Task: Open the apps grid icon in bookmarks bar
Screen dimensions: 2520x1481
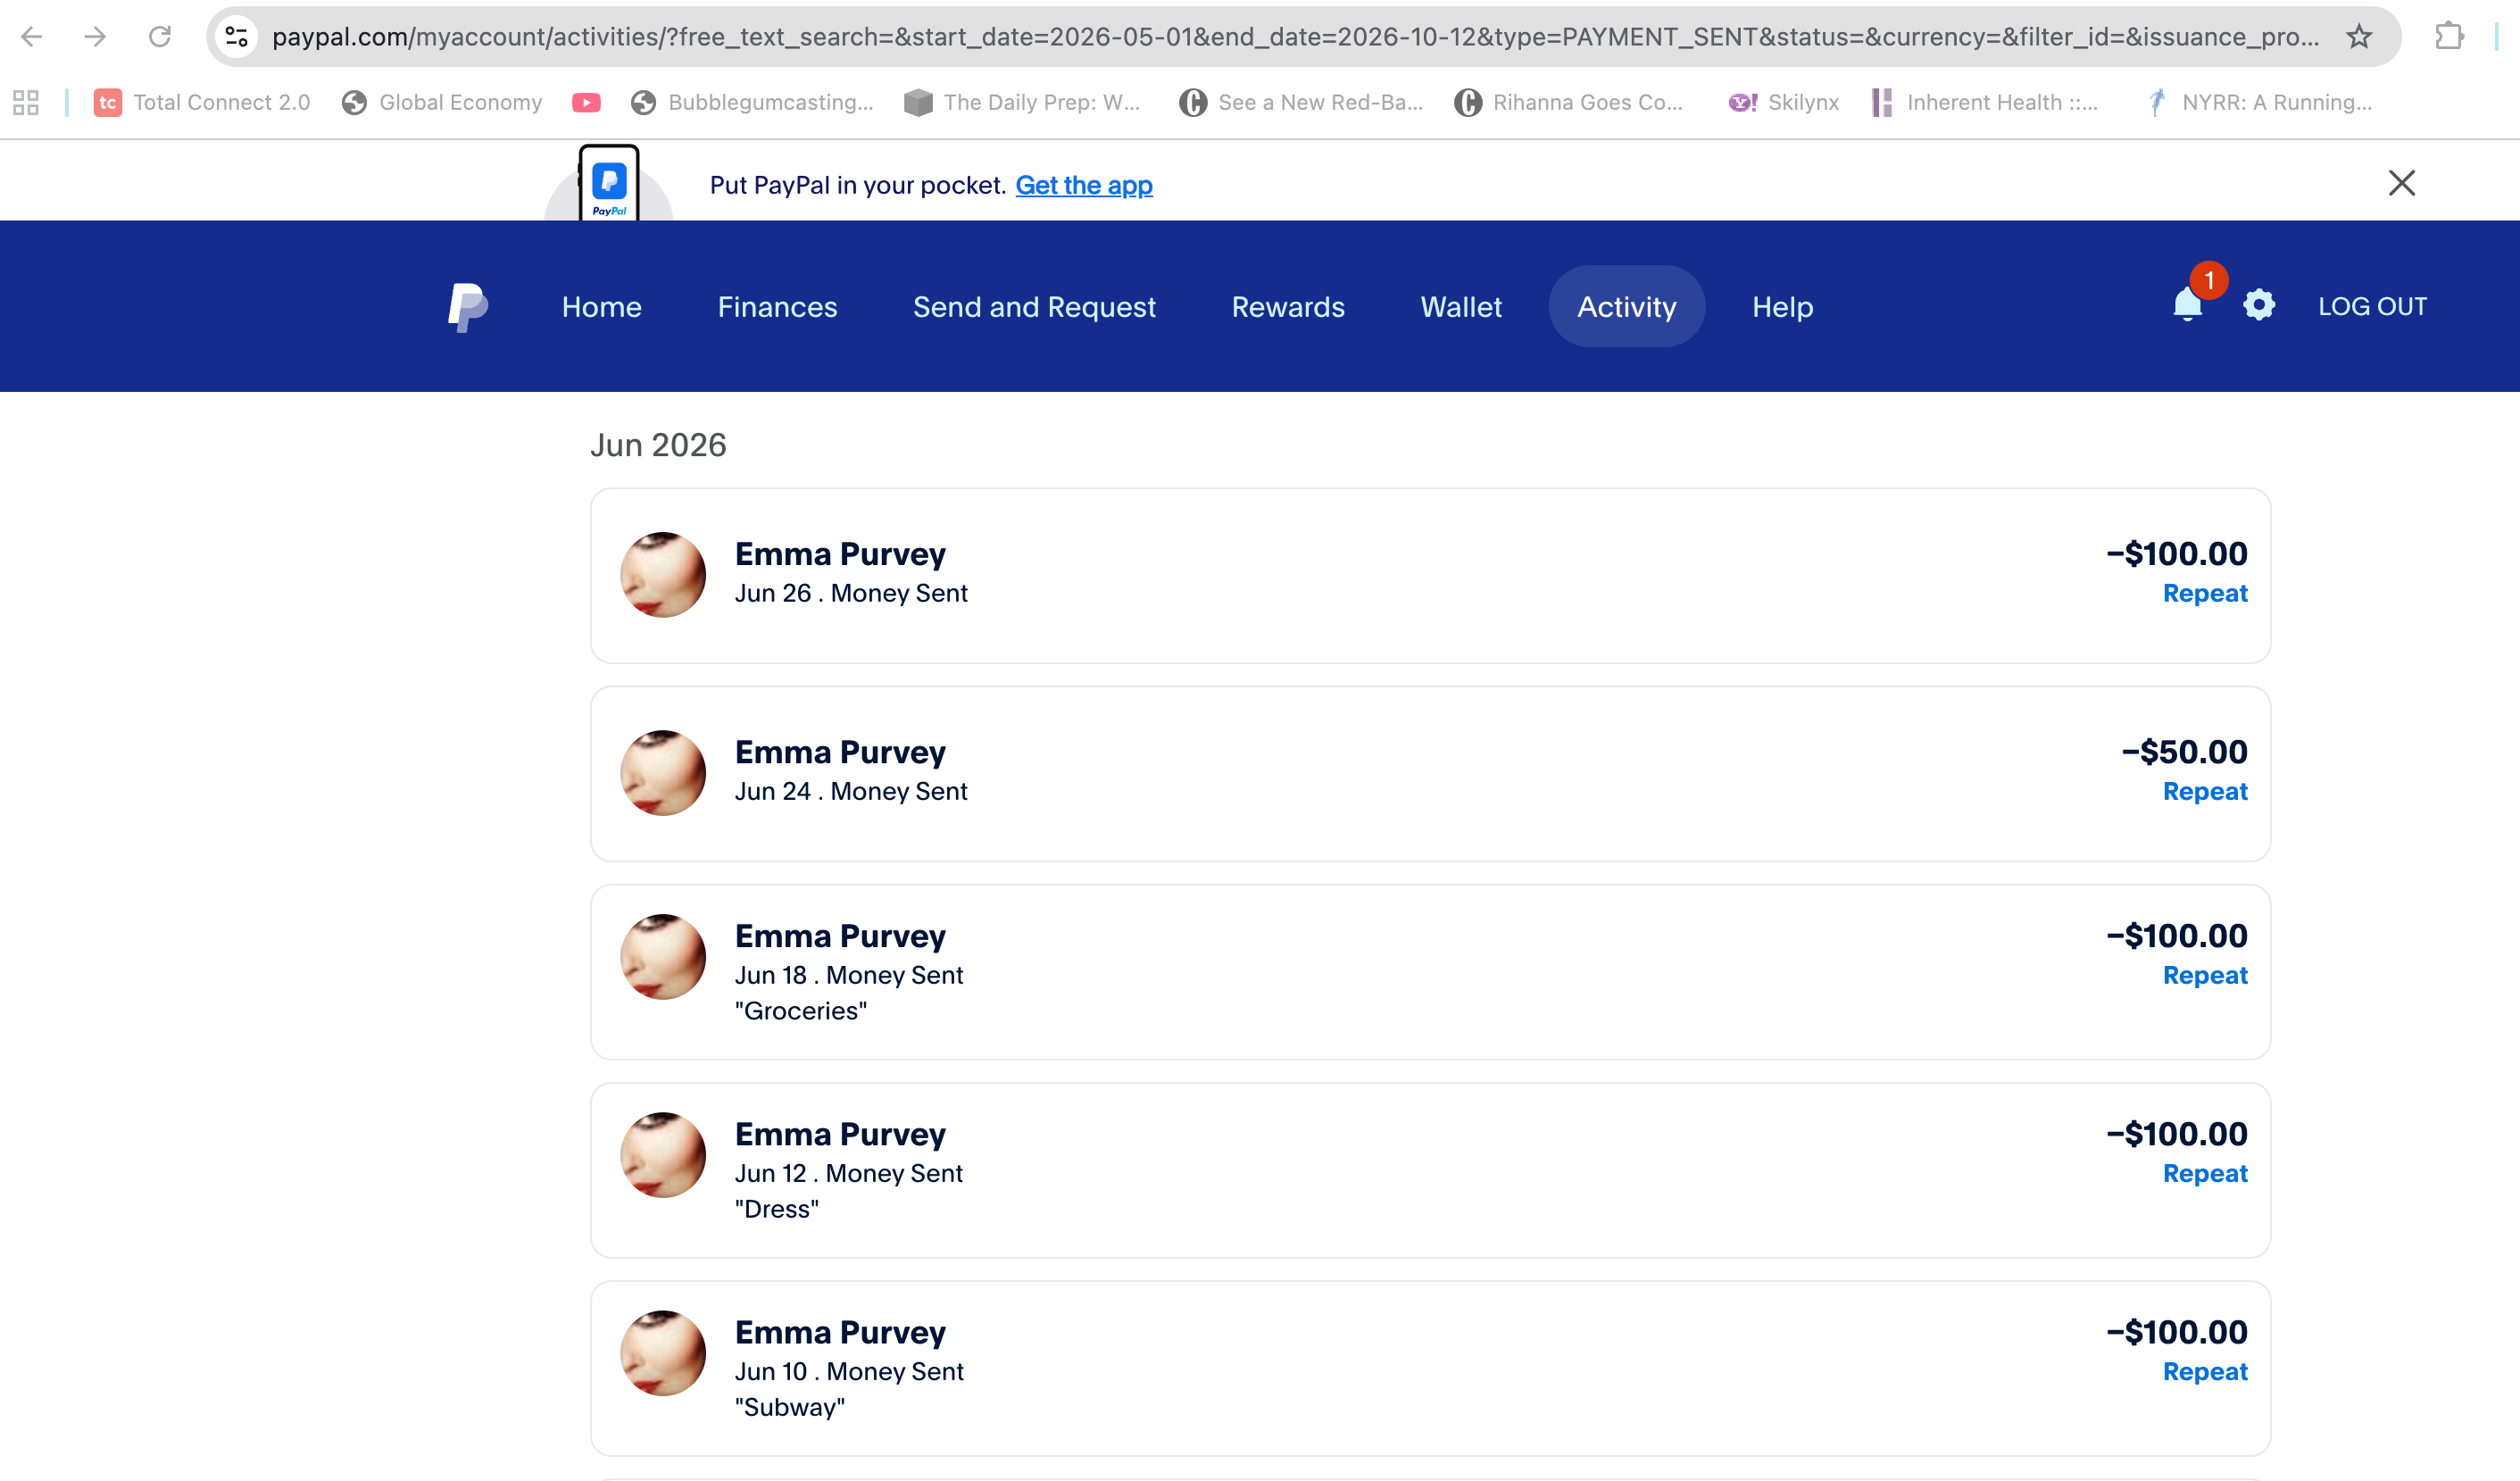Action: point(26,102)
